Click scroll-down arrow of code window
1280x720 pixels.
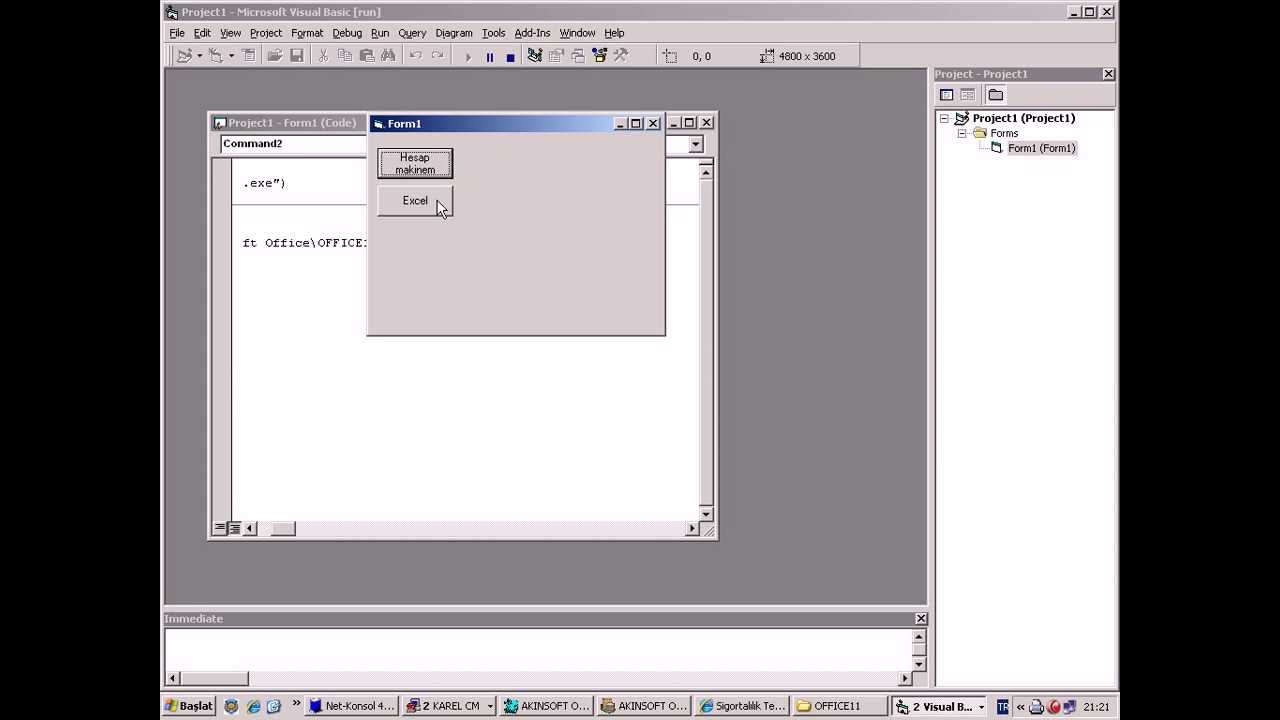[x=706, y=513]
